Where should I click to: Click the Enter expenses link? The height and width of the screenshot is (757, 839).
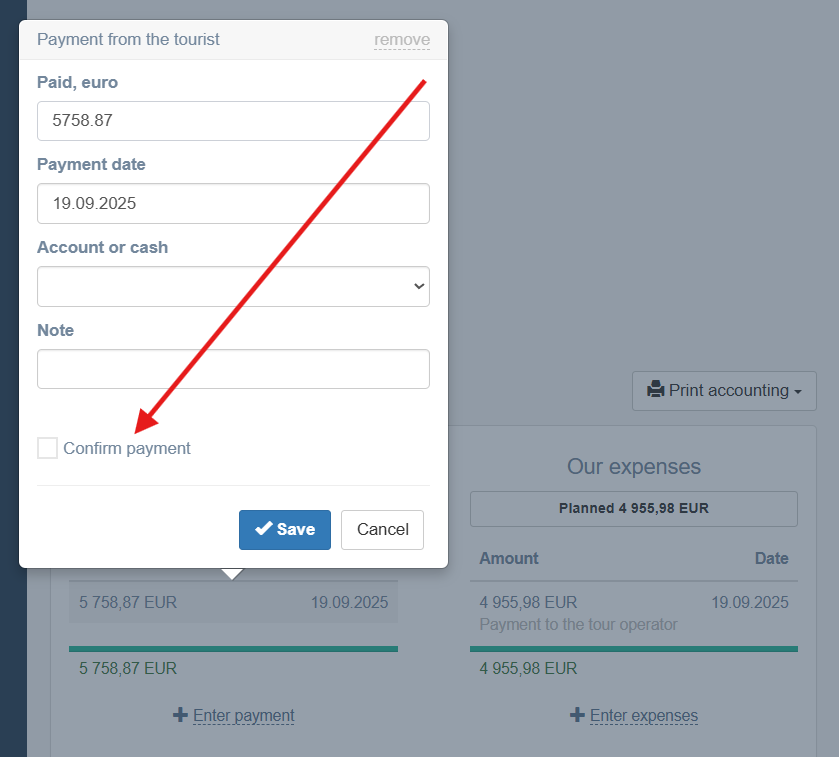(x=644, y=715)
